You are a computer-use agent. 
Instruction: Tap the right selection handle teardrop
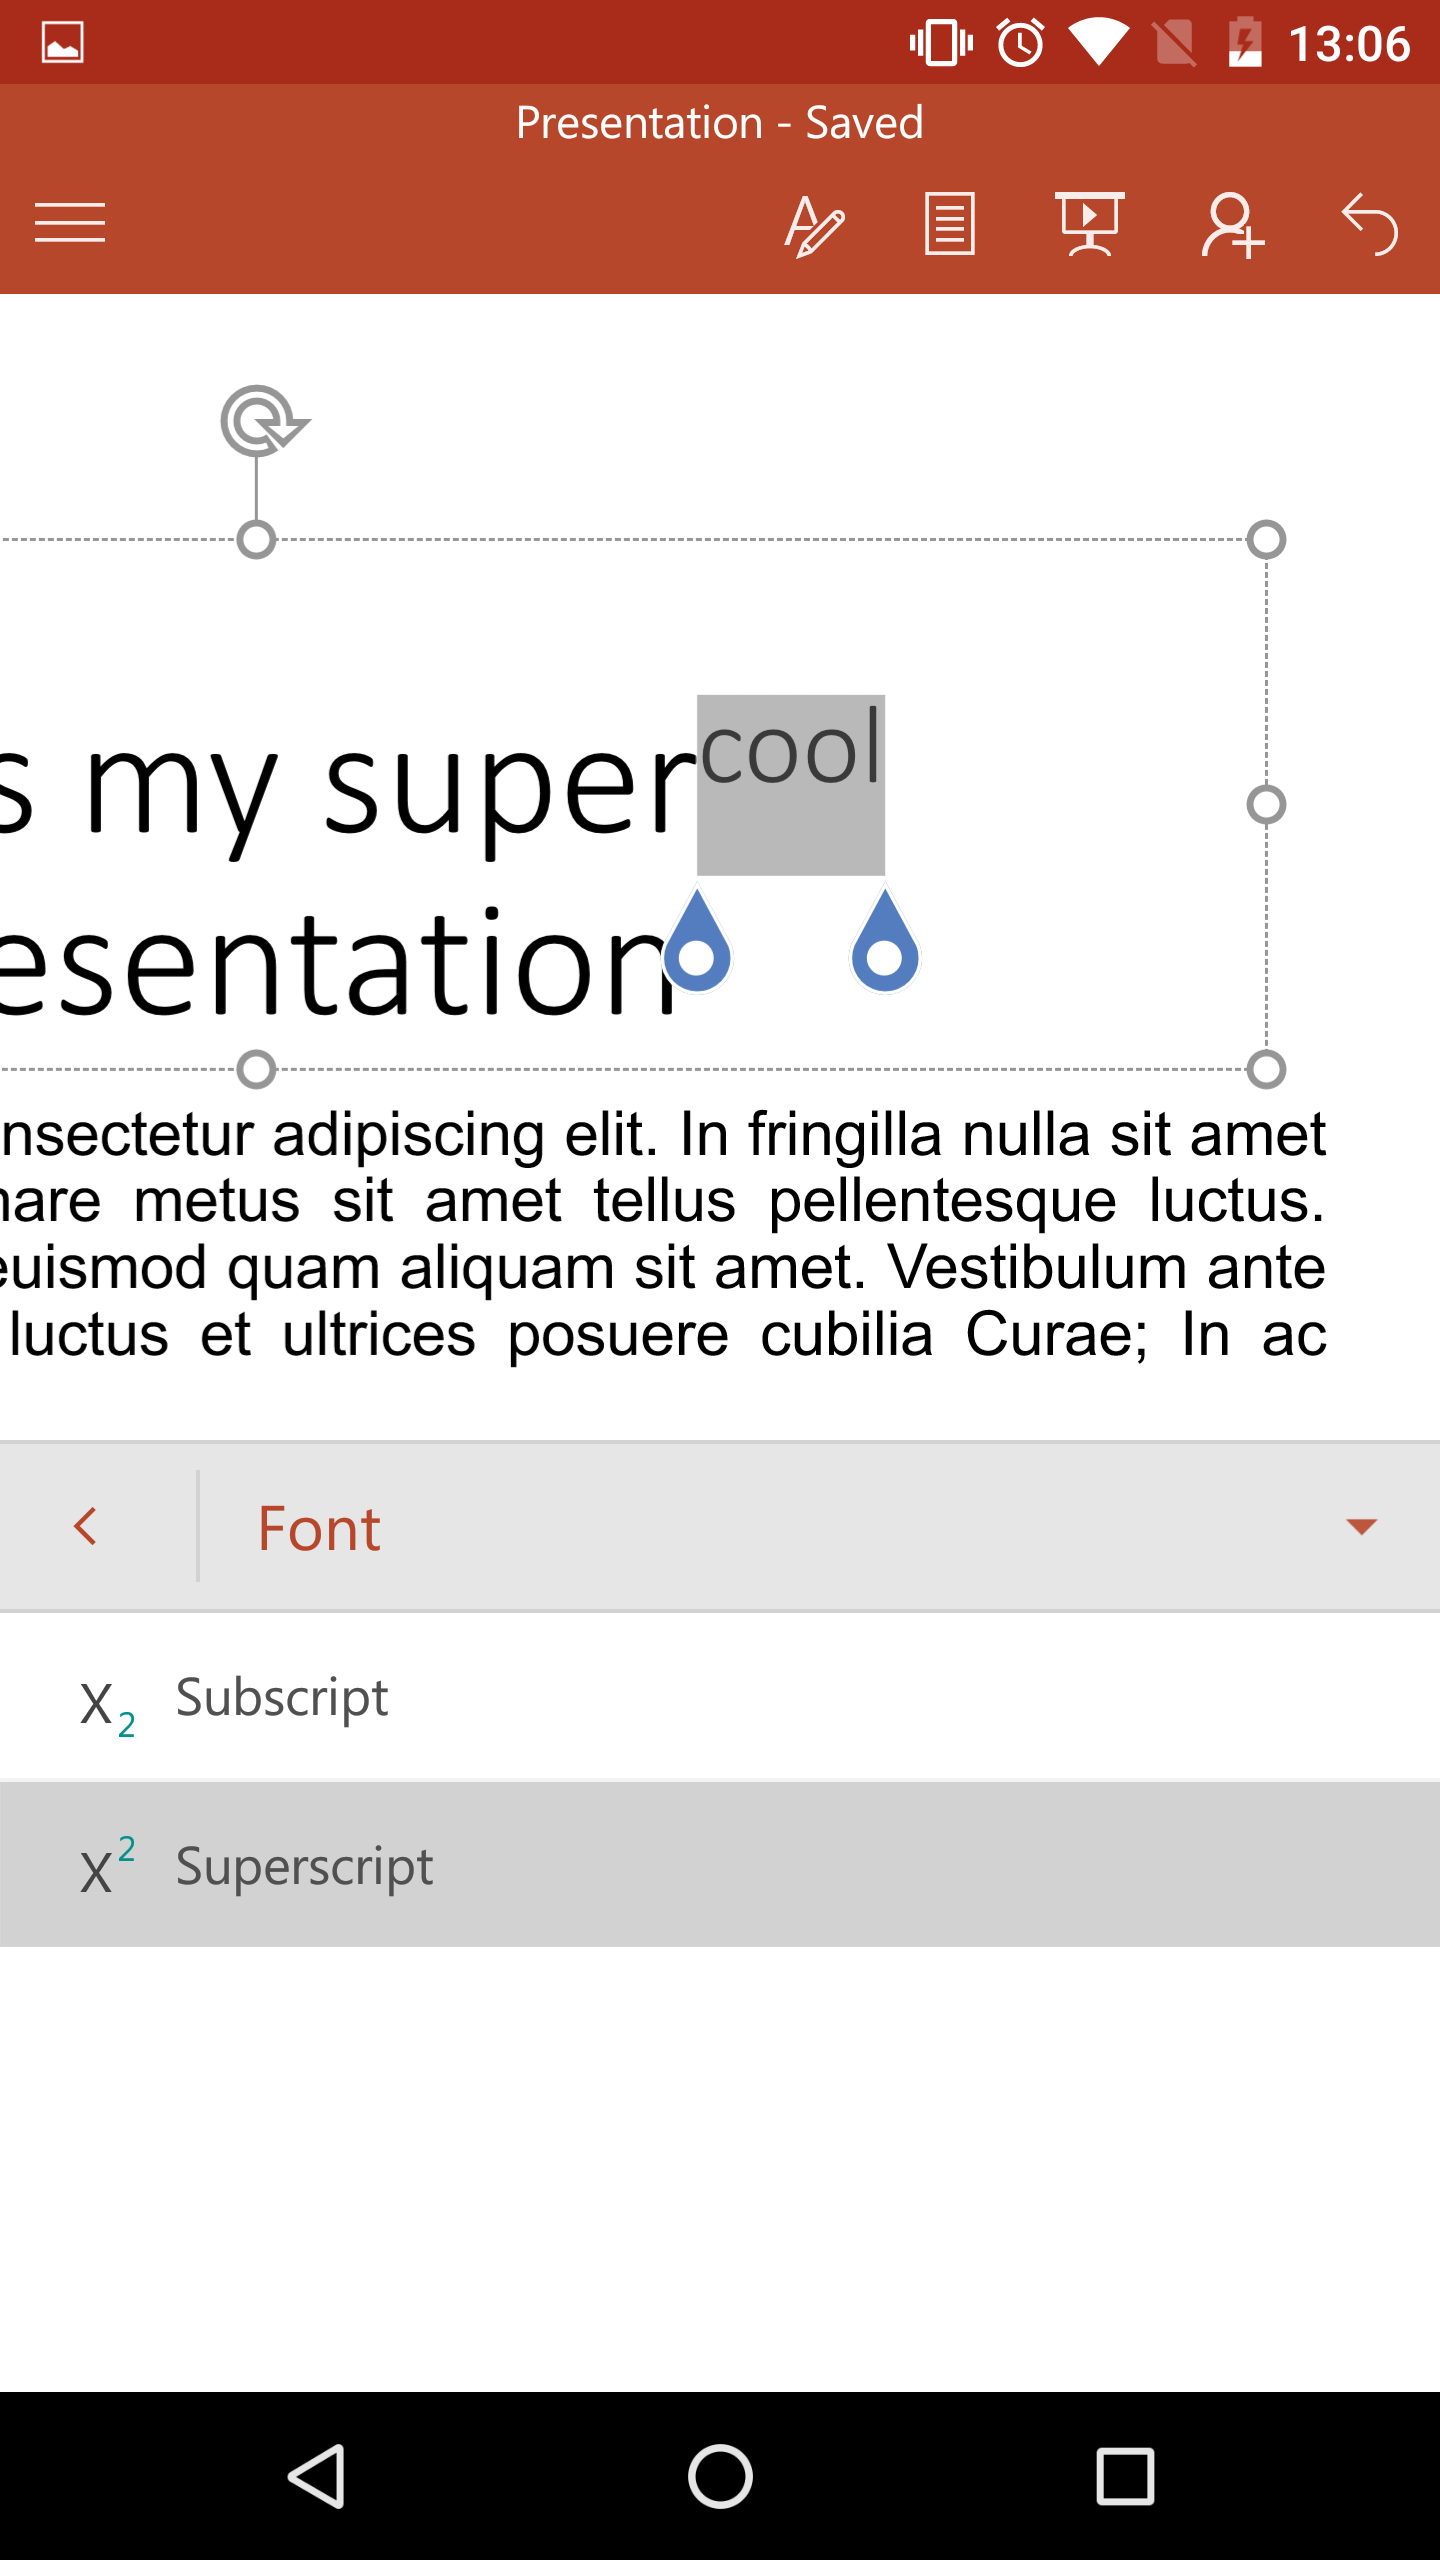[x=885, y=945]
